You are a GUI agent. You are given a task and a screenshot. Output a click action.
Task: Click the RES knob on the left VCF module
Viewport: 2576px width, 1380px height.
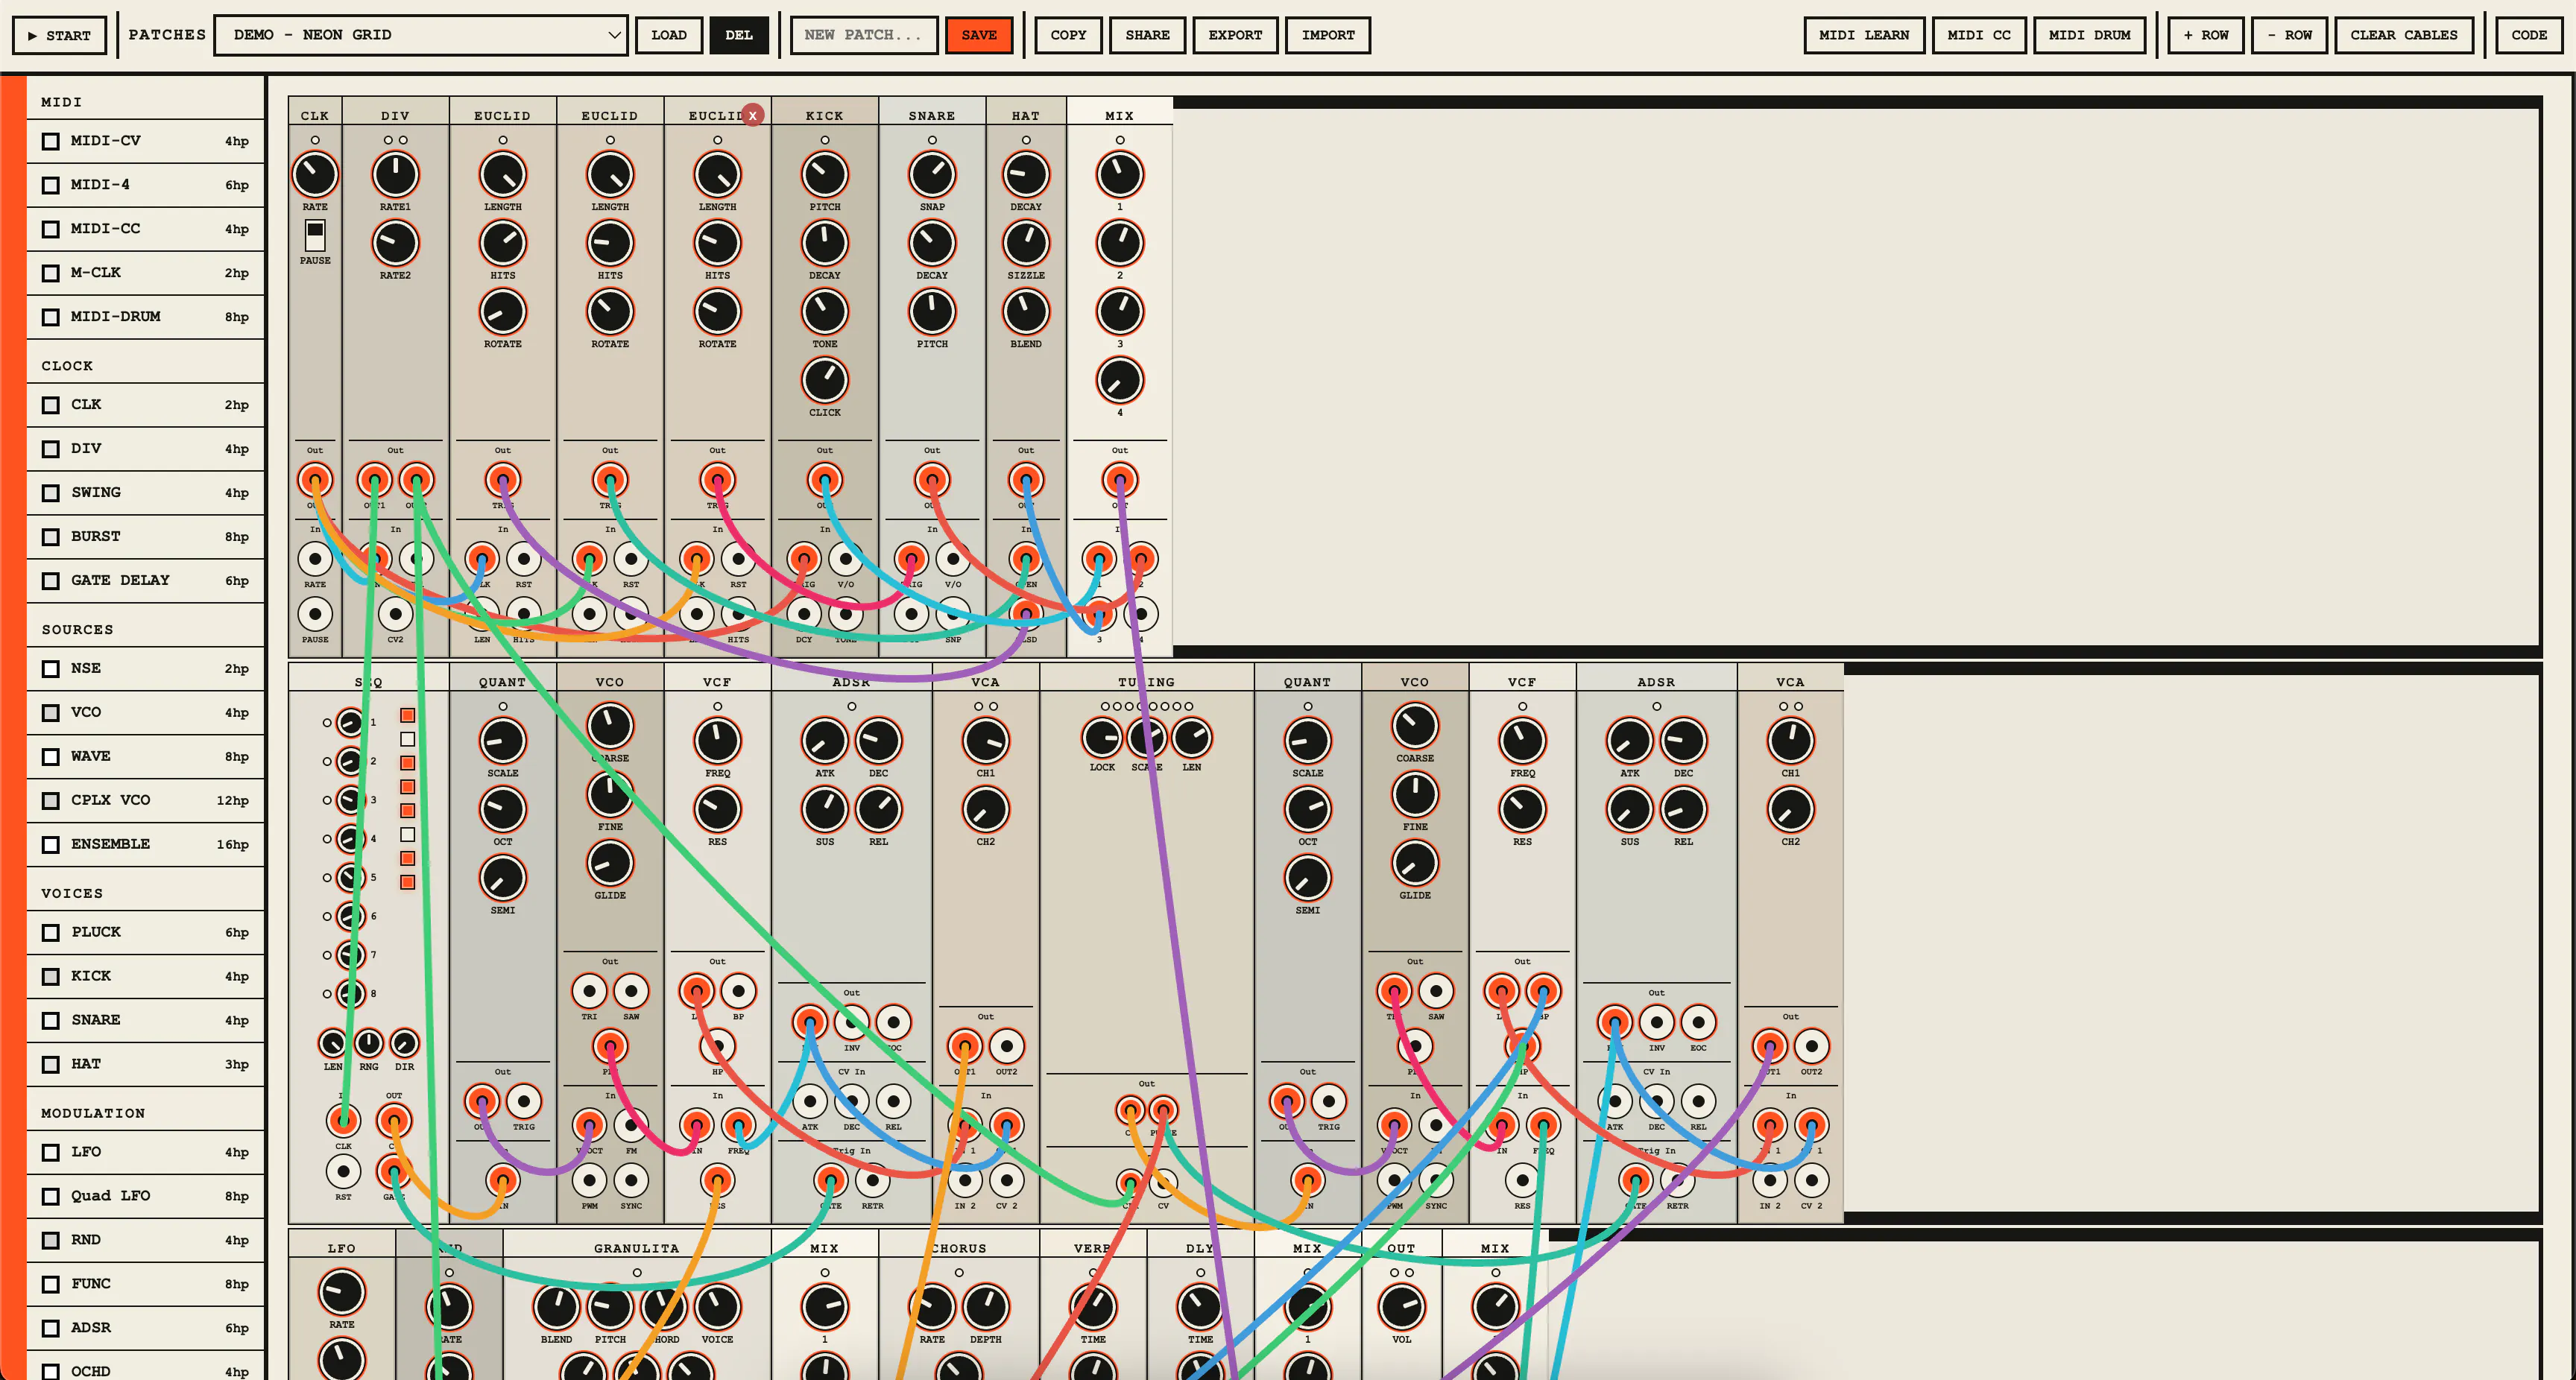(x=717, y=809)
